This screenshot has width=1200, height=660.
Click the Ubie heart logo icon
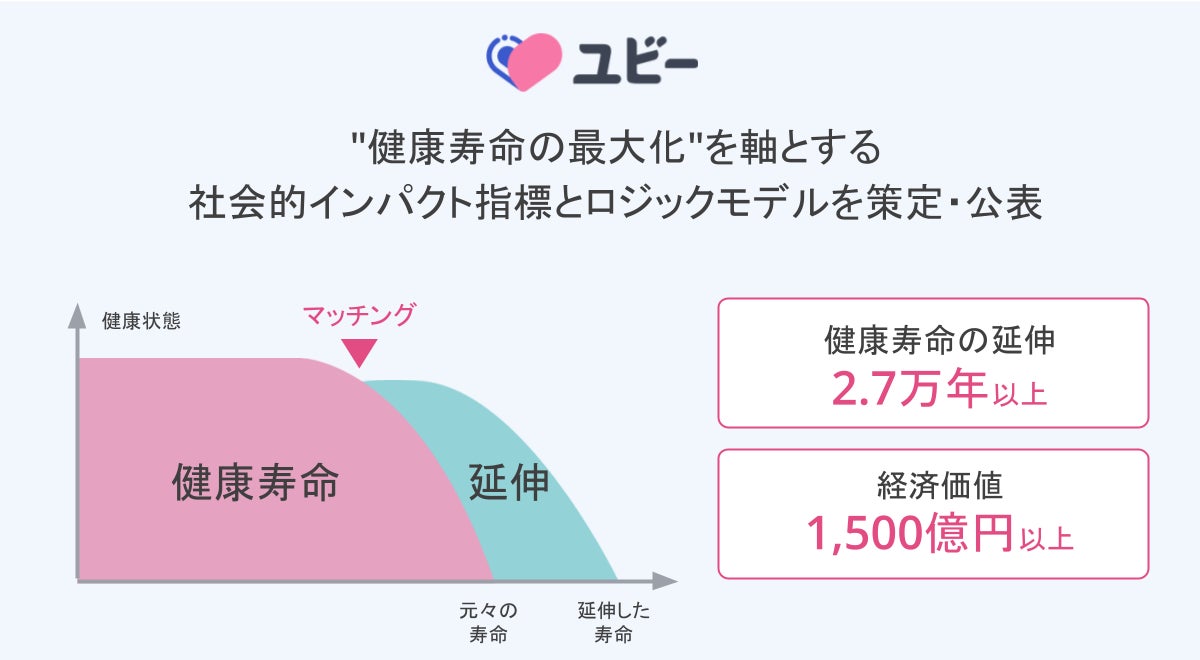click(x=526, y=61)
